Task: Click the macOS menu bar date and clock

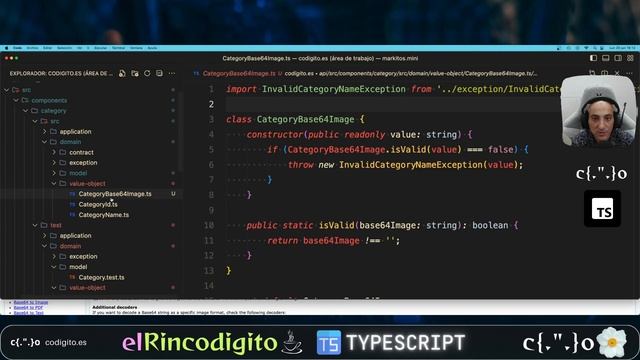Action: tap(622, 48)
